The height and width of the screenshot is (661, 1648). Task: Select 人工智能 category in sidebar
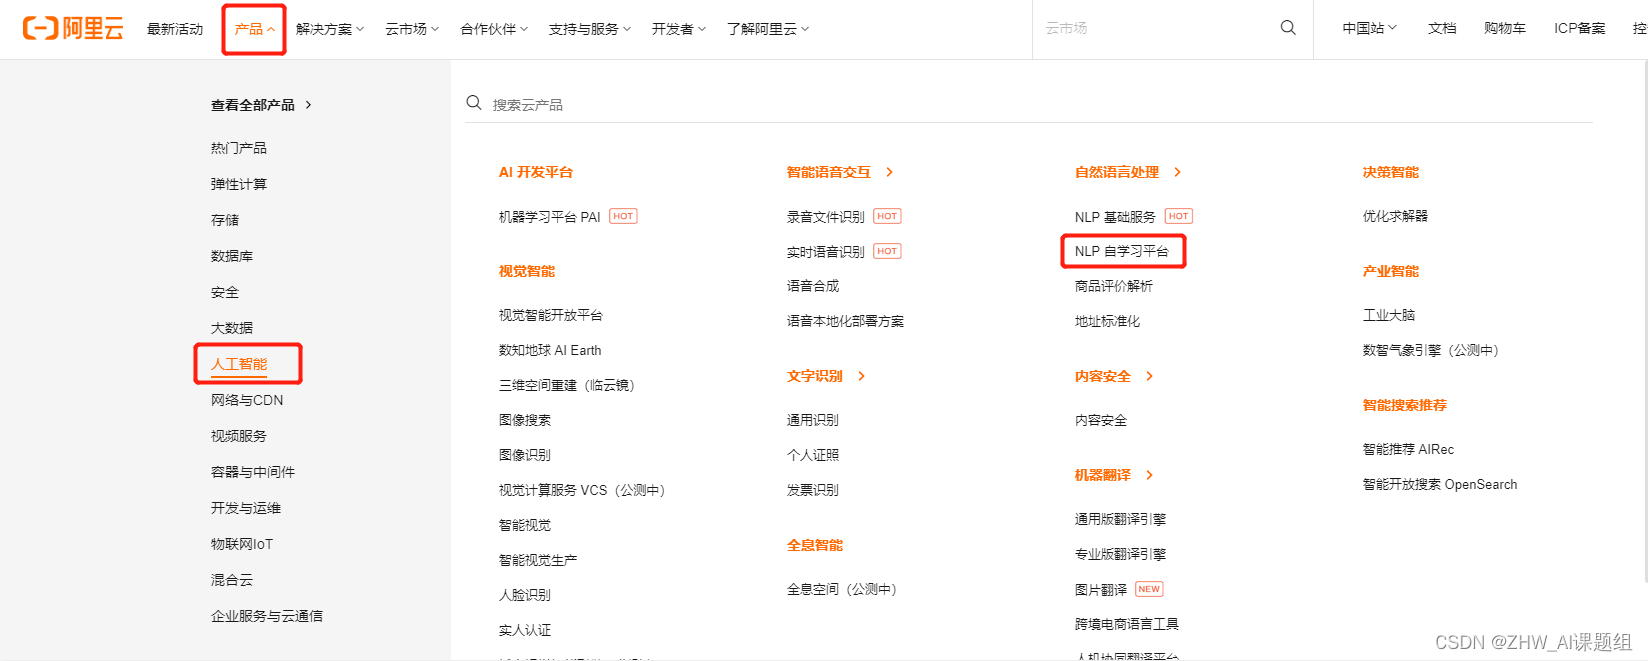click(239, 364)
